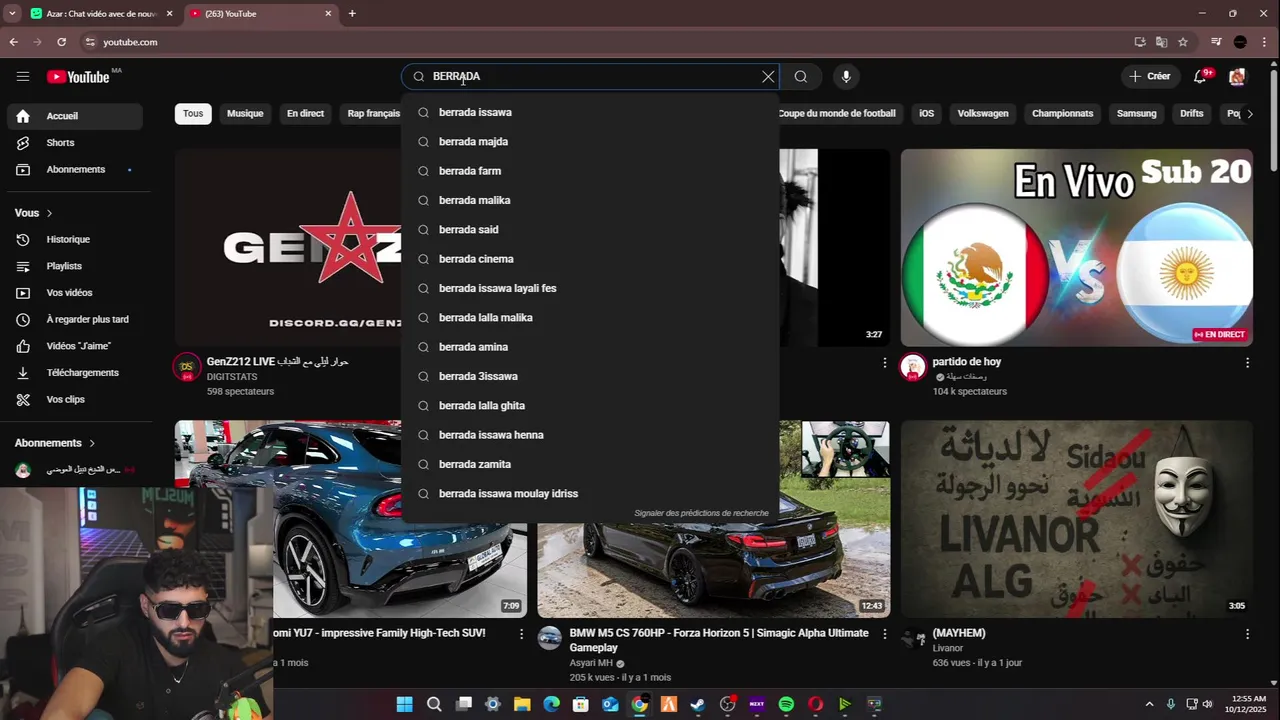The image size is (1280, 720).
Task: Open À regarder plus tard
Action: 76,320
